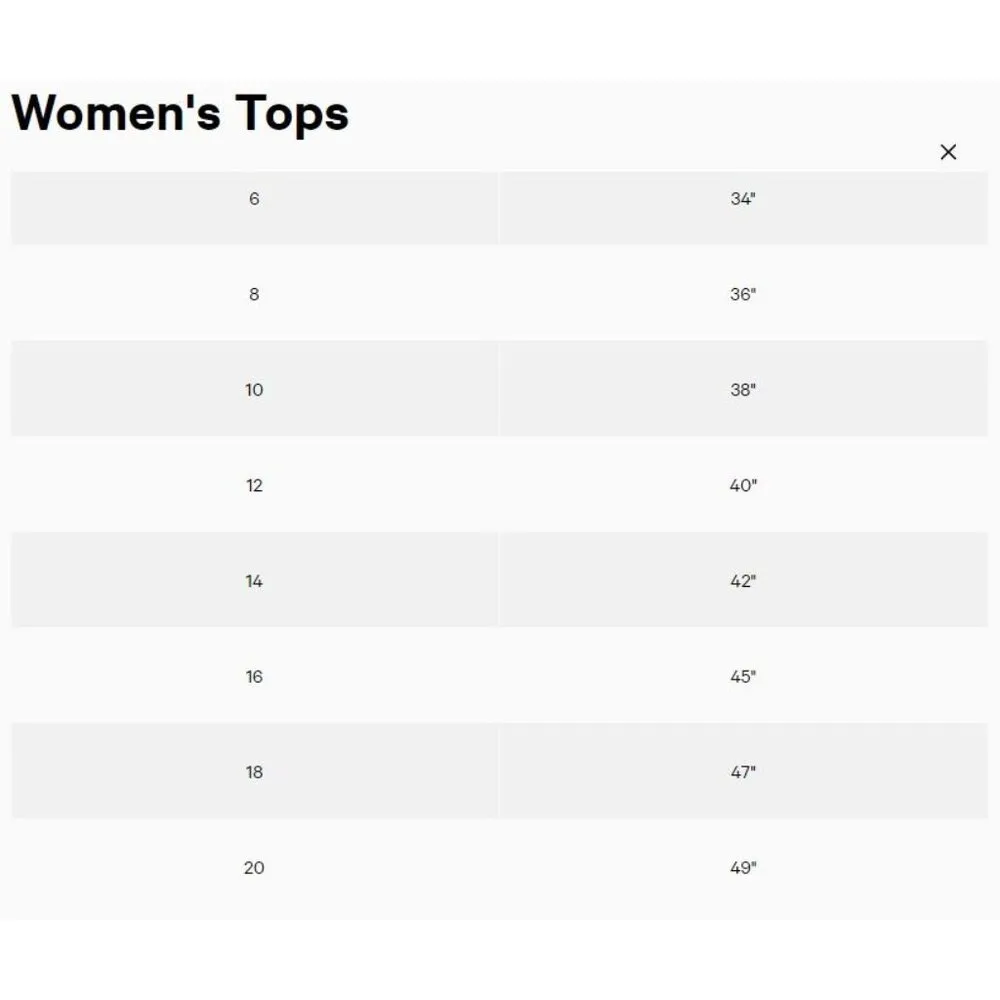Choose size 12 in the size column
The width and height of the screenshot is (1000, 1000).
[x=254, y=486]
